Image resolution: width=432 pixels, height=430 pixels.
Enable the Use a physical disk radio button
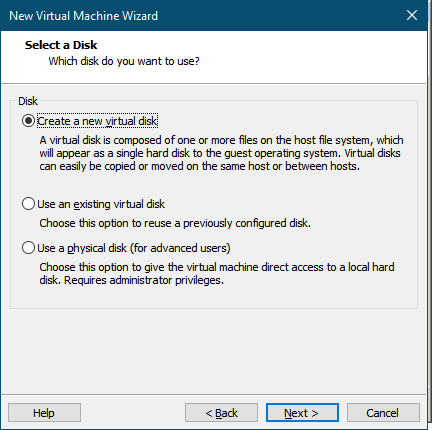coord(28,248)
